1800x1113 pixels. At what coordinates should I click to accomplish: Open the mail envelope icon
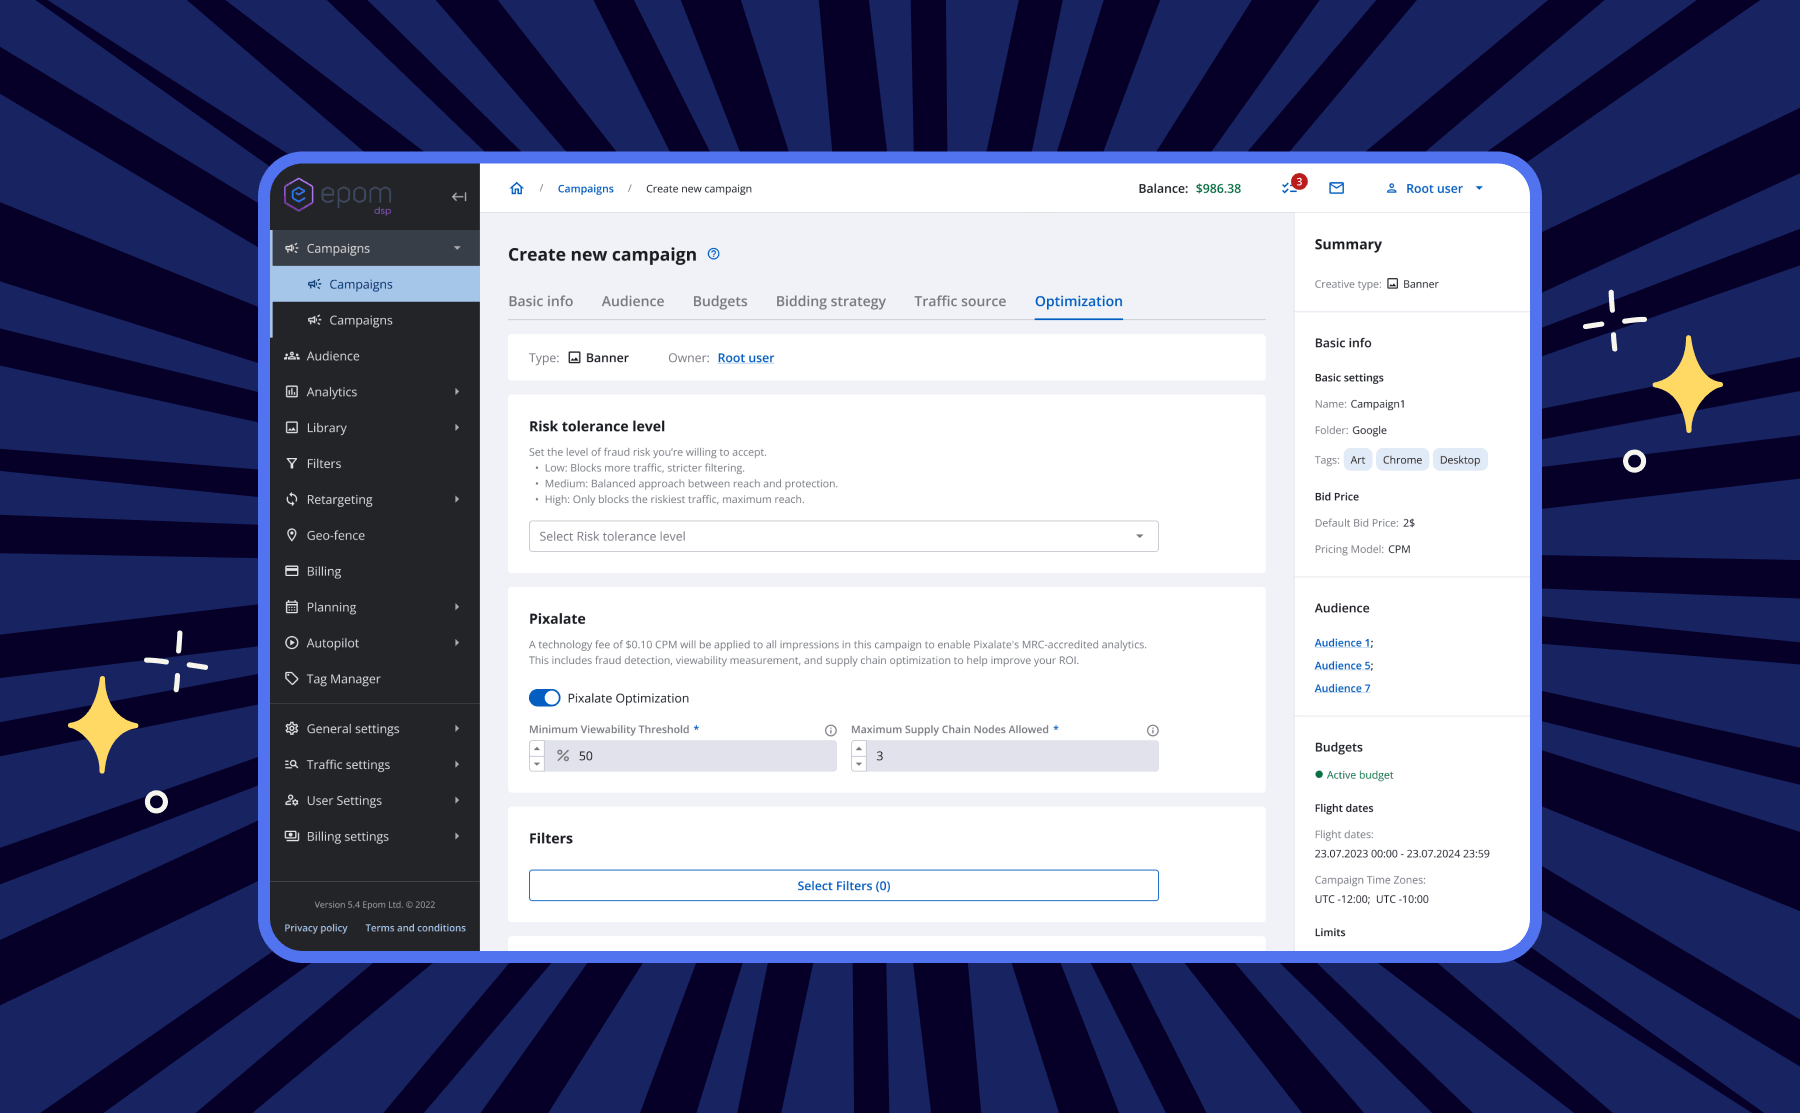click(x=1337, y=188)
